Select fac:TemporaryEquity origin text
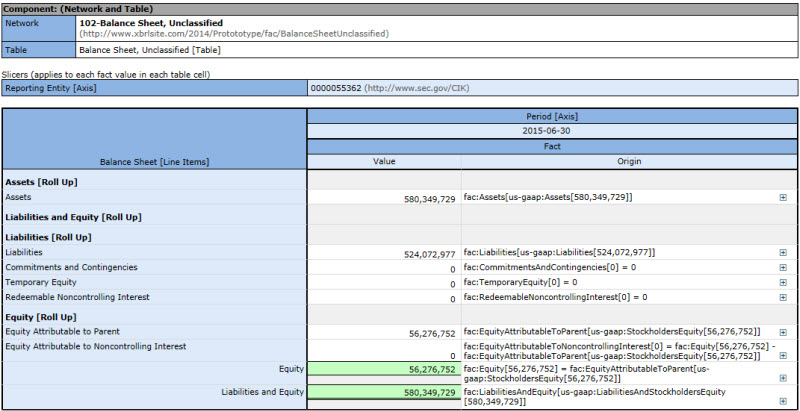 coord(521,282)
